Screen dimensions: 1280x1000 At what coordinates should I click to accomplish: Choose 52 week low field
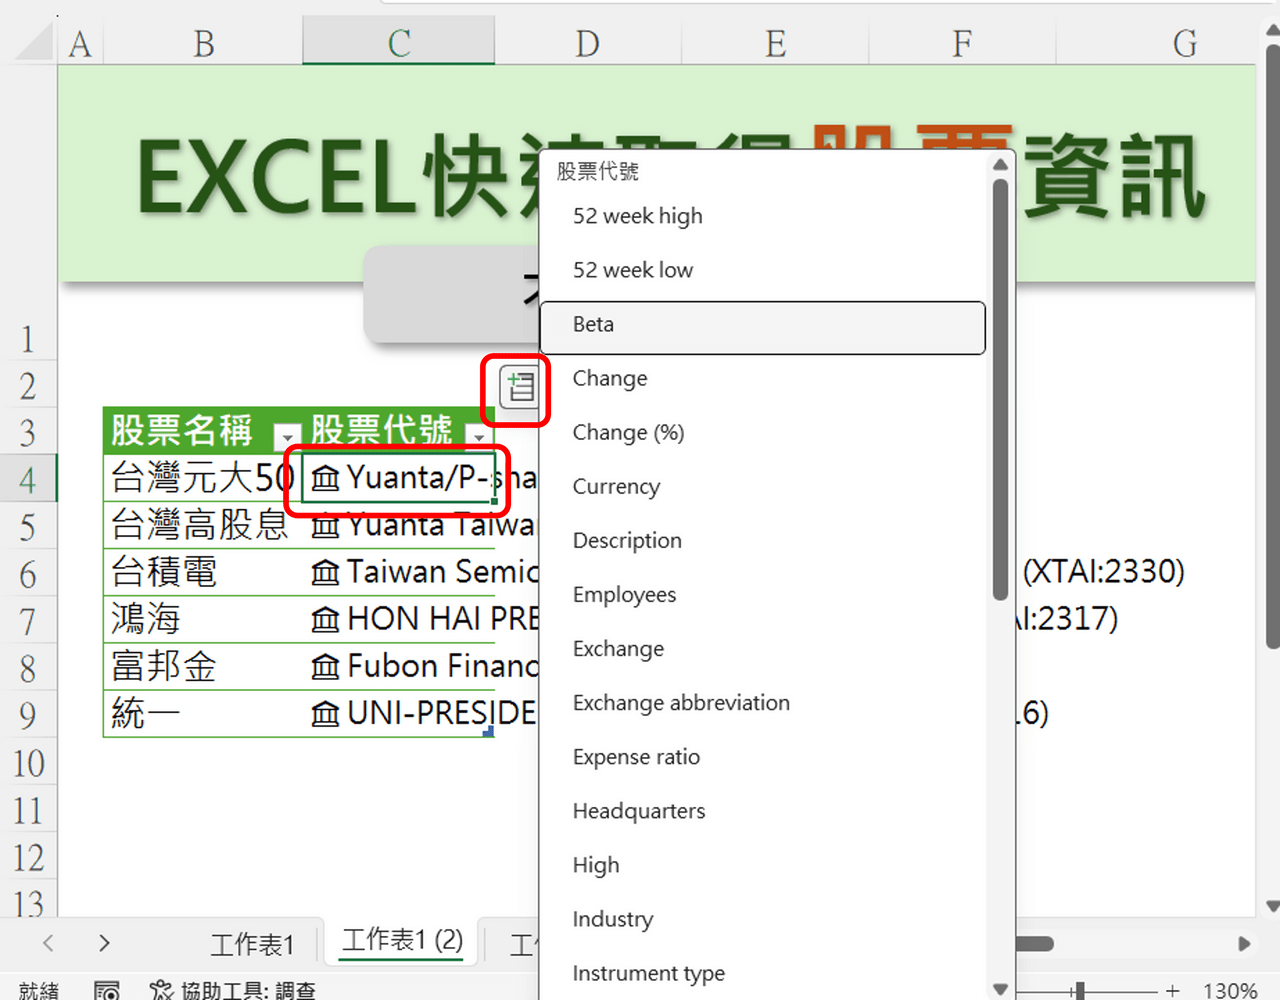(x=763, y=270)
